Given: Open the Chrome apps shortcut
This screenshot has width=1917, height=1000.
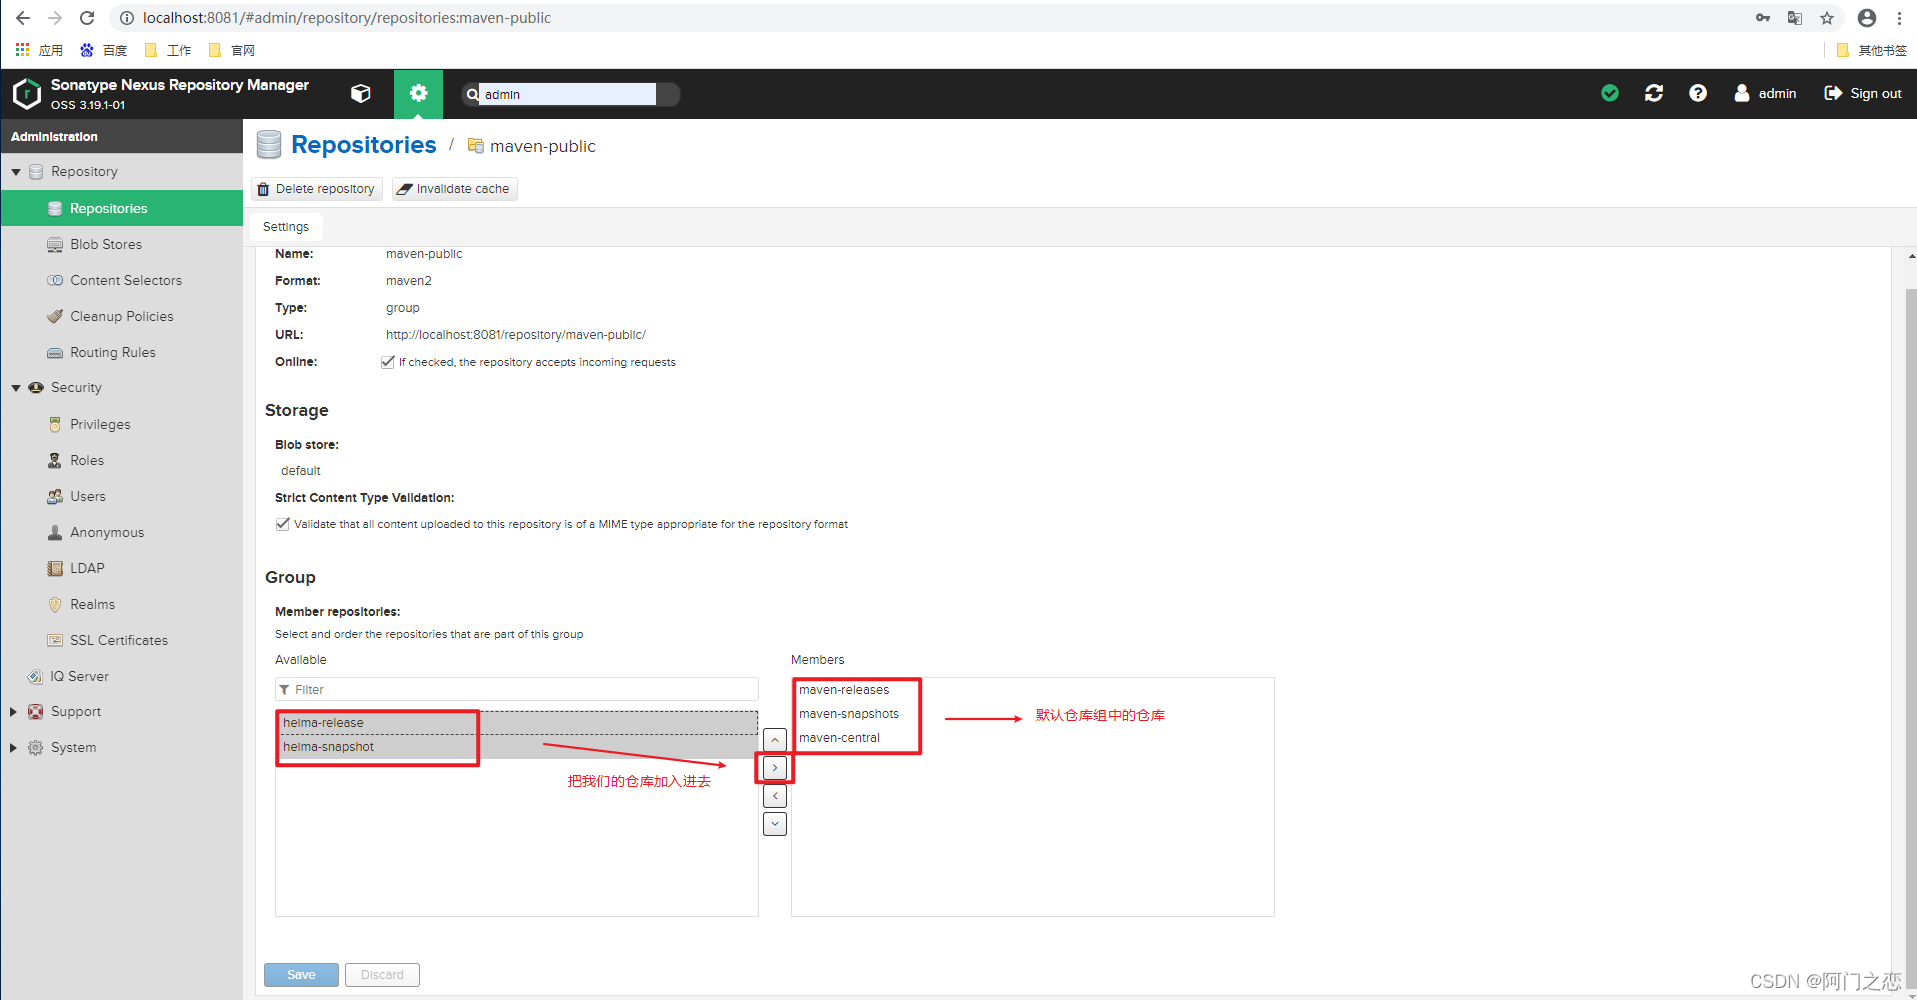Looking at the screenshot, I should coord(39,50).
